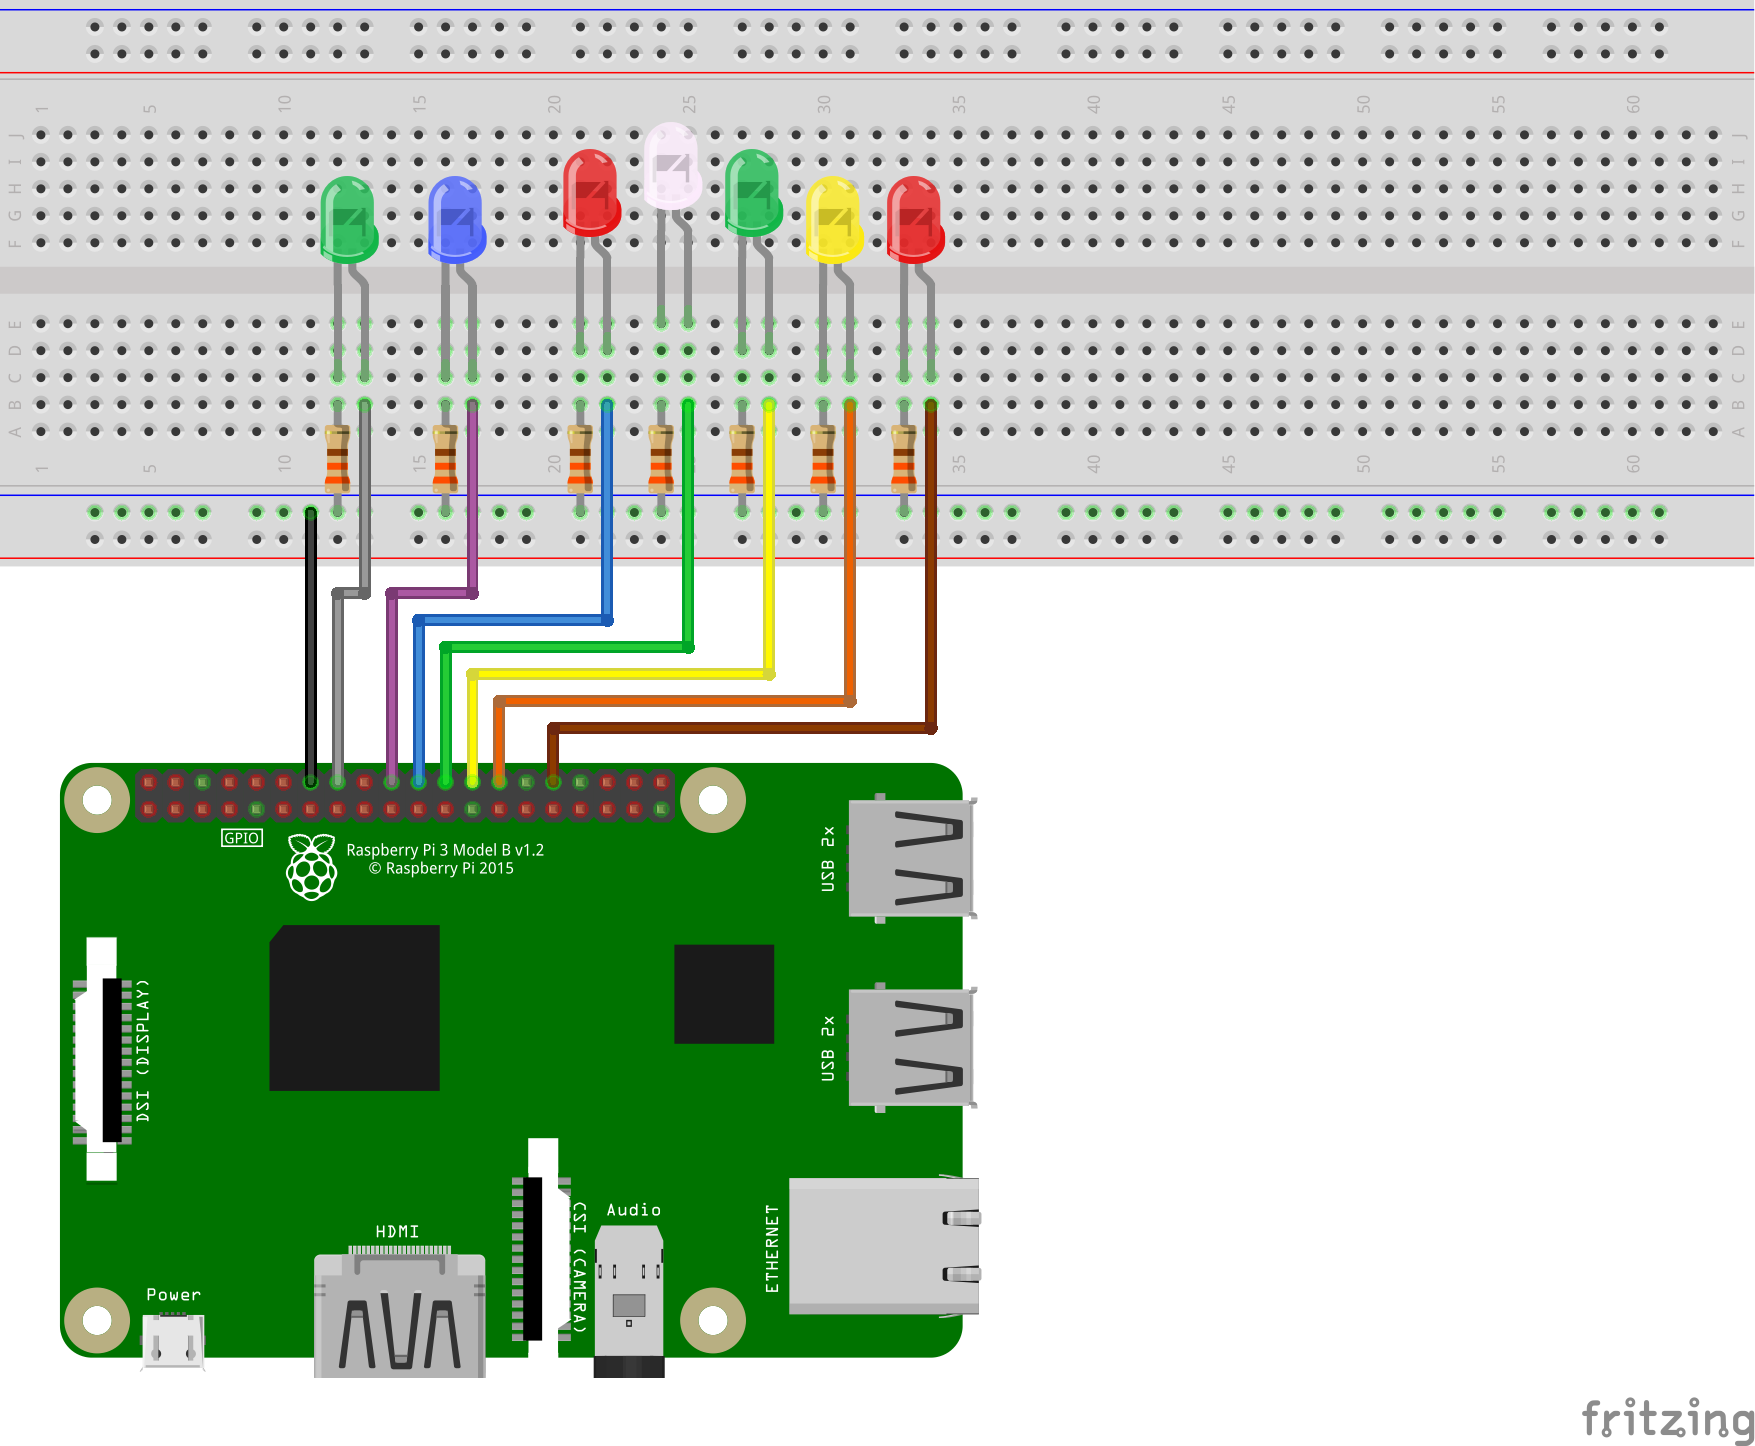Click the green LED beside the blue LED
The height and width of the screenshot is (1446, 1755).
(x=349, y=220)
